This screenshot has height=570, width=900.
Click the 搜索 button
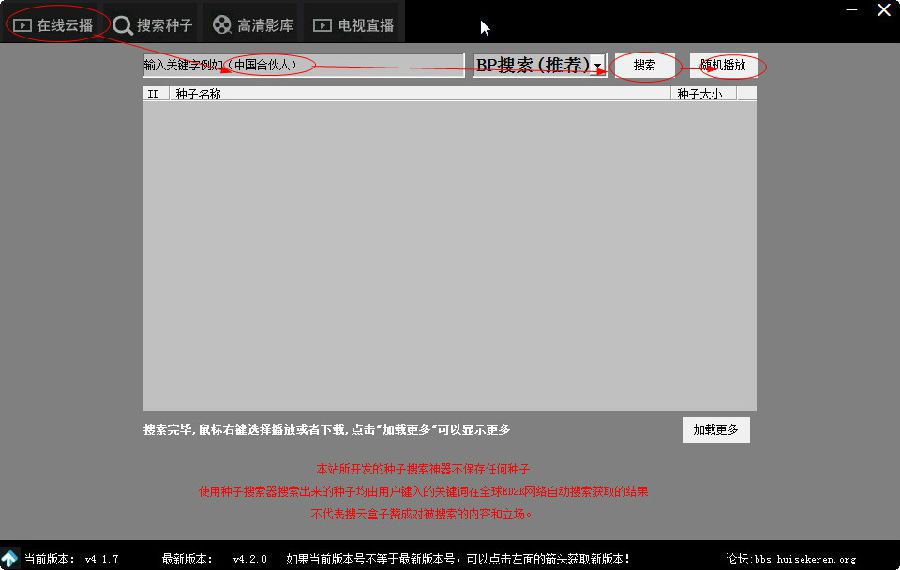tap(645, 65)
